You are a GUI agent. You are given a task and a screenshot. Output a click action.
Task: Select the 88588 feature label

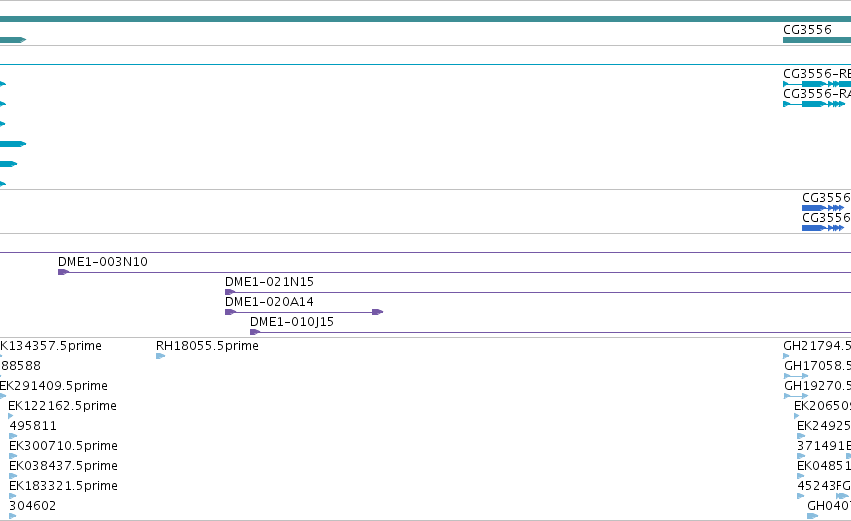pyautogui.click(x=20, y=366)
